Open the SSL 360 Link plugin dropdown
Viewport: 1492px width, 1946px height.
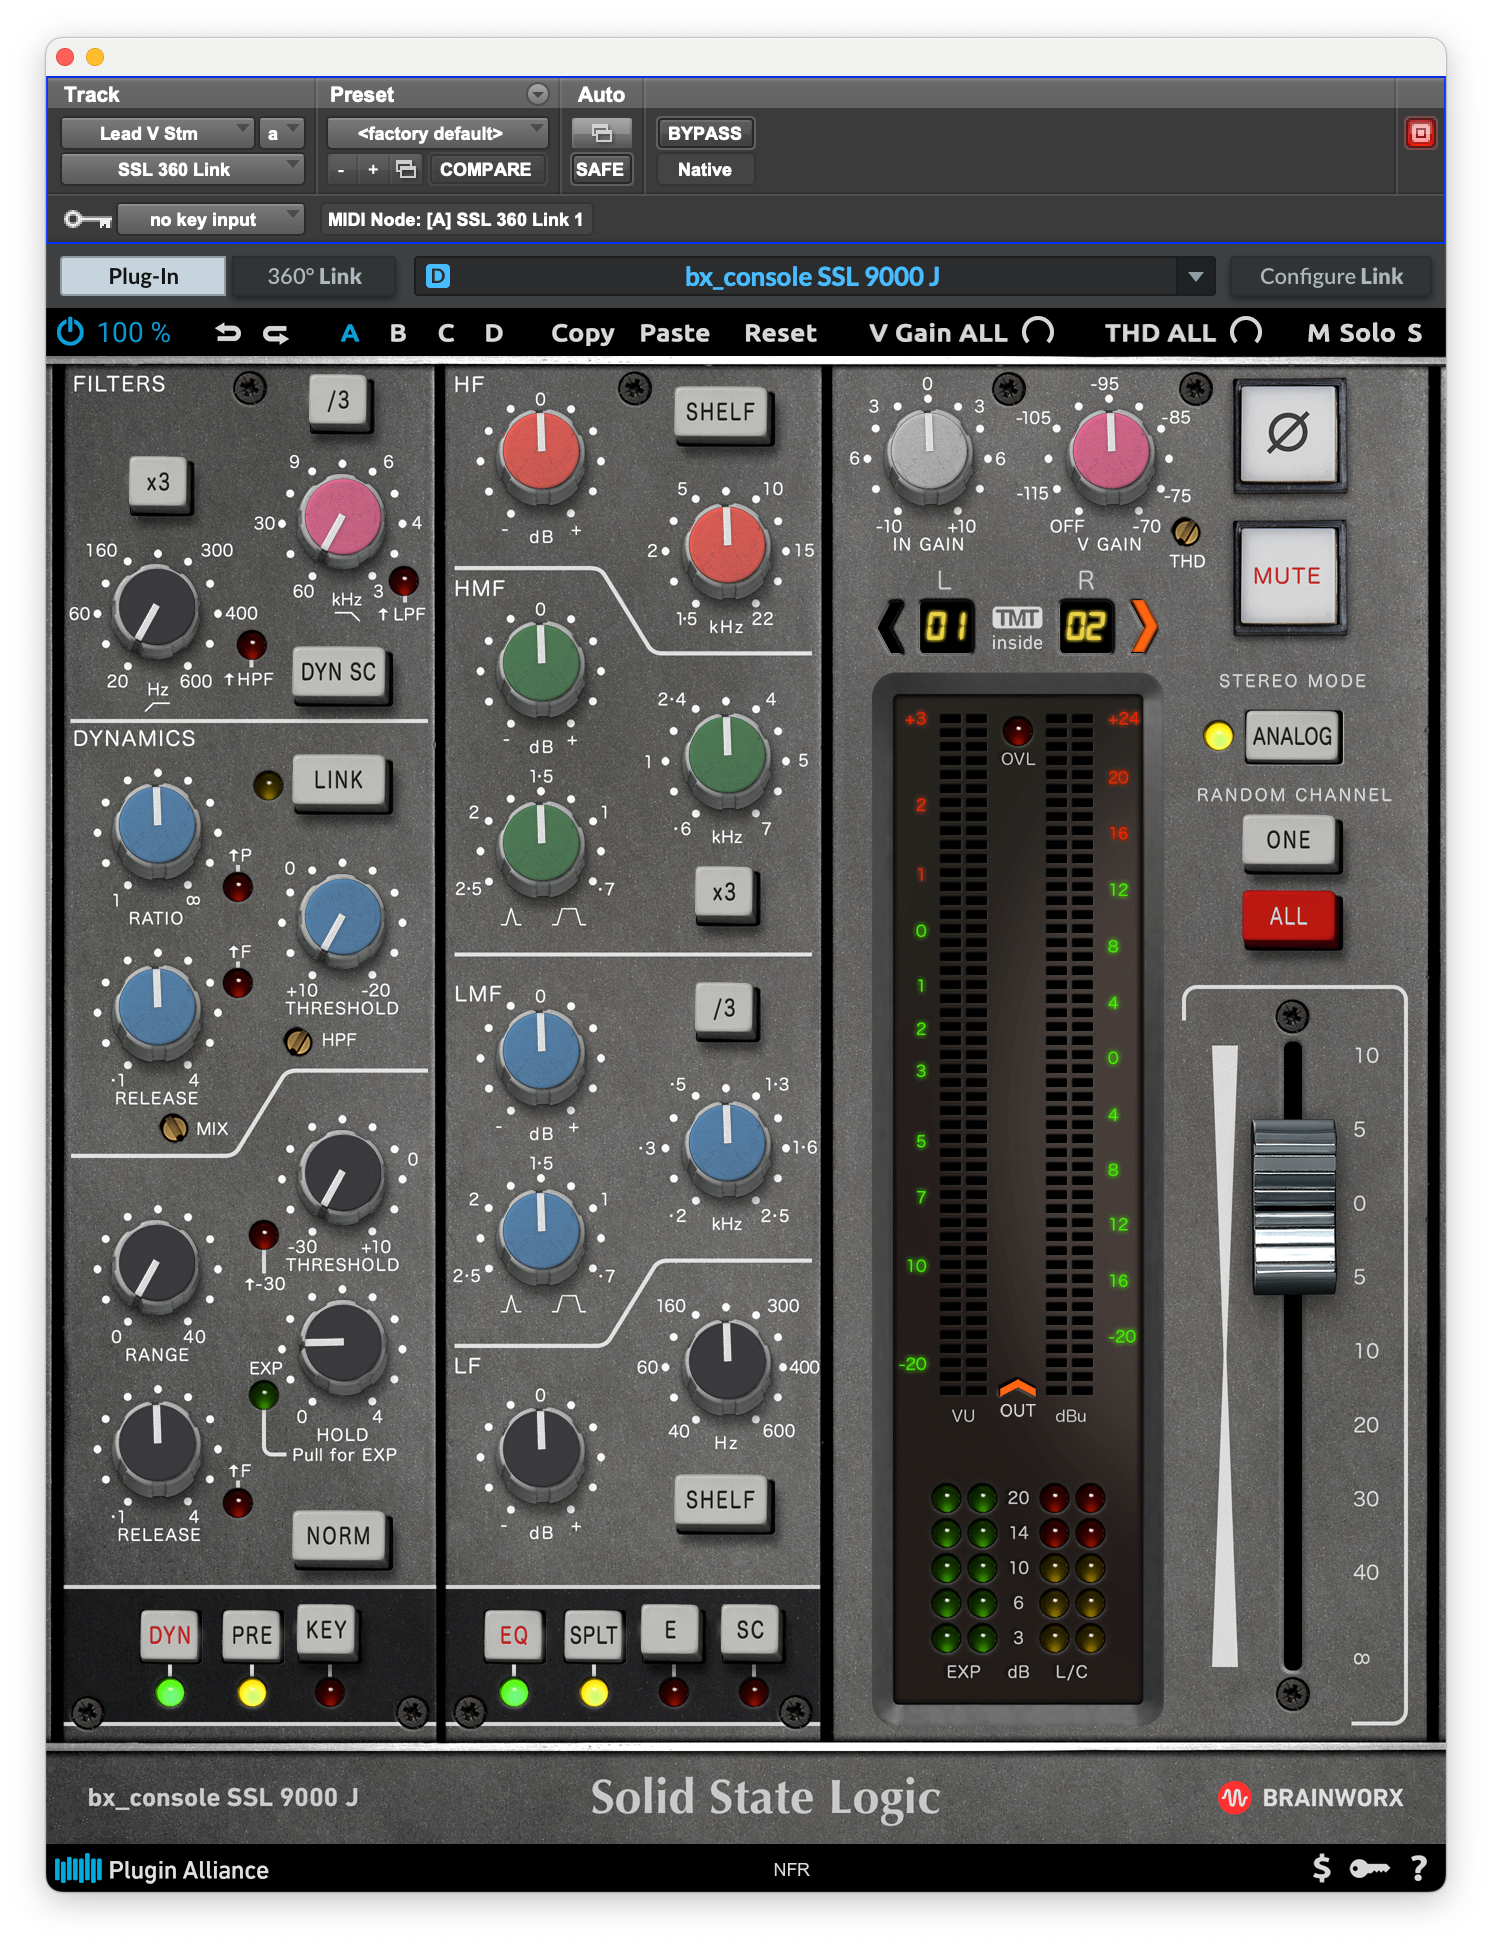pos(182,169)
